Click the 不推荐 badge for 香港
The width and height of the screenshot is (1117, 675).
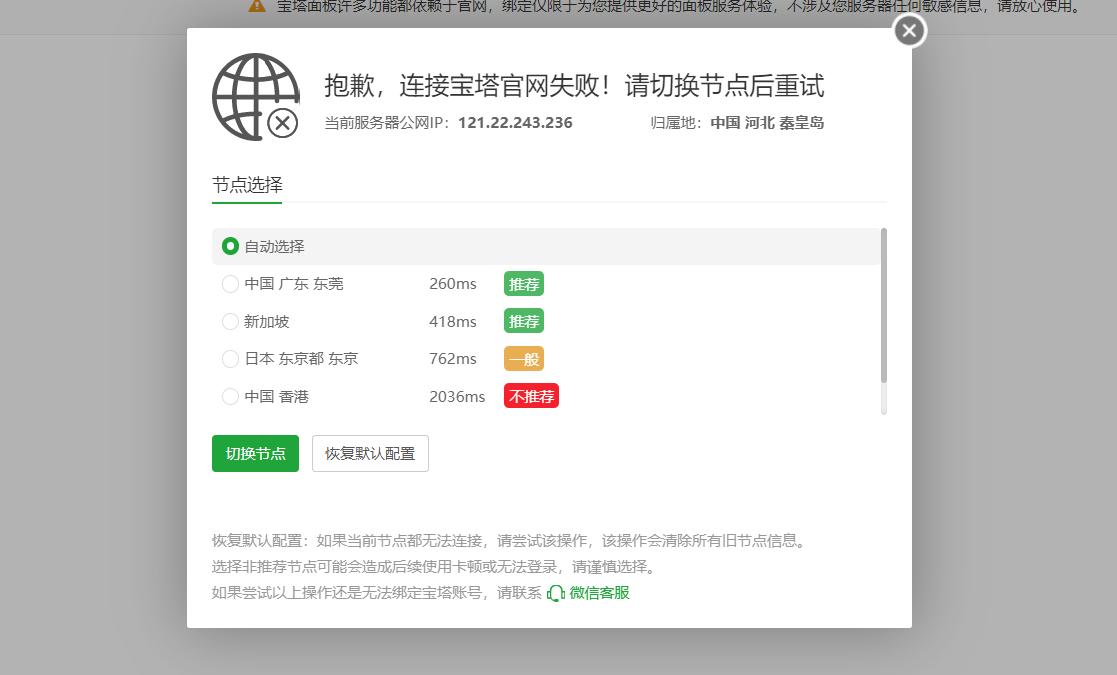tap(531, 396)
